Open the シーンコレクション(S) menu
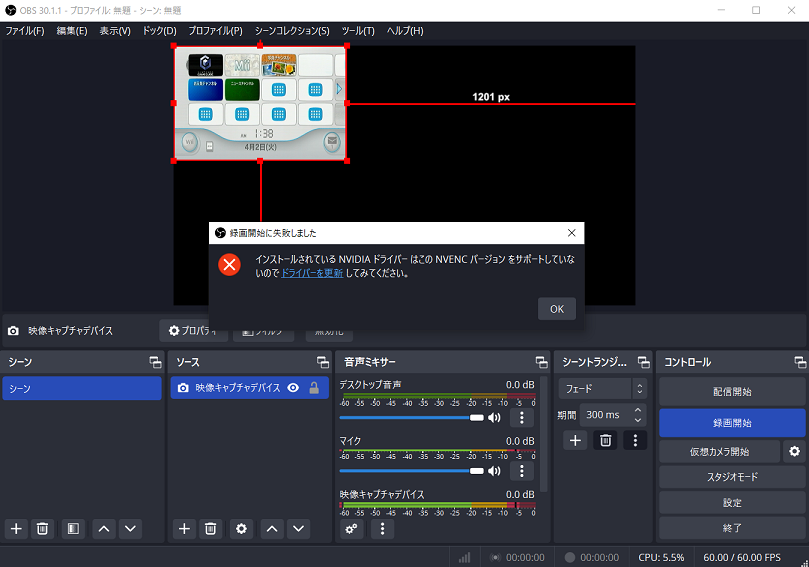Image resolution: width=809 pixels, height=567 pixels. pos(292,31)
